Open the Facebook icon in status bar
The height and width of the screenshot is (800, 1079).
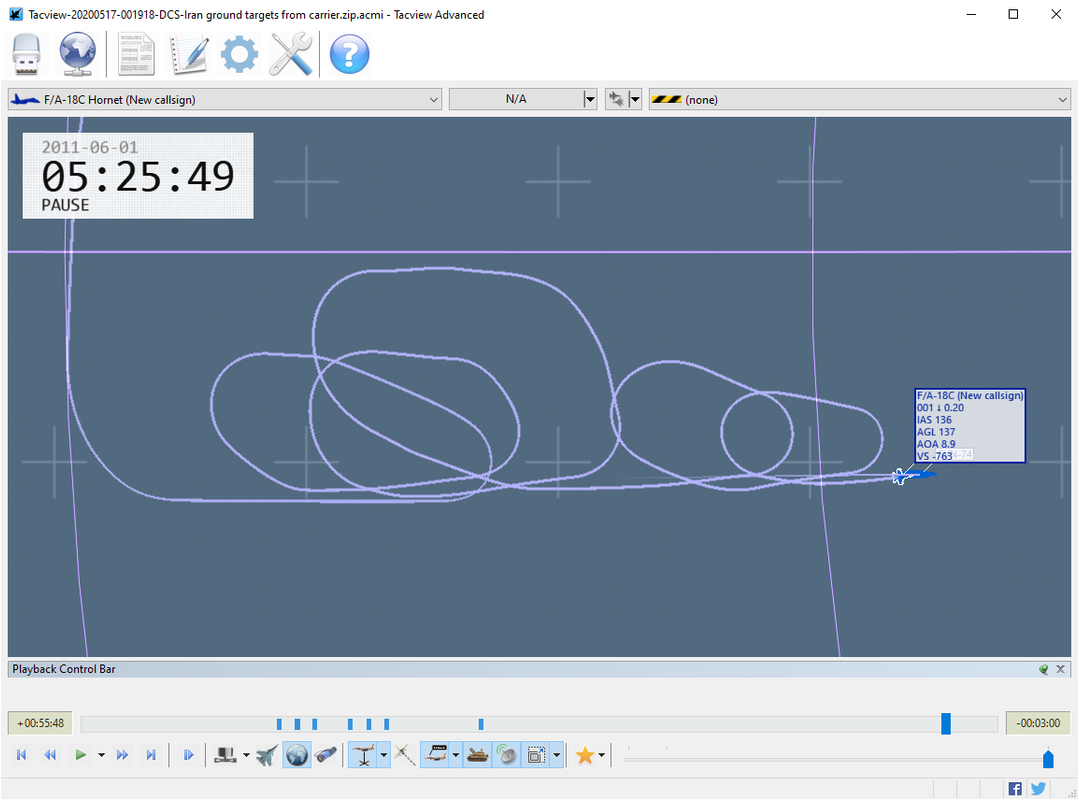(x=1015, y=789)
